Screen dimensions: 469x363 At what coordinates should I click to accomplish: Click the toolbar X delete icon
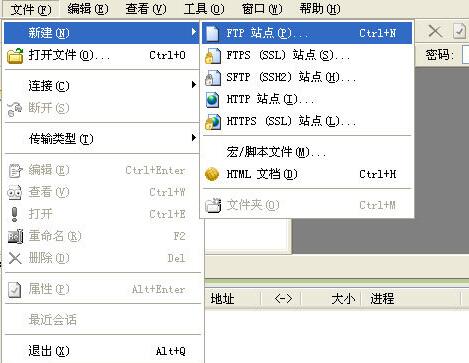click(435, 32)
